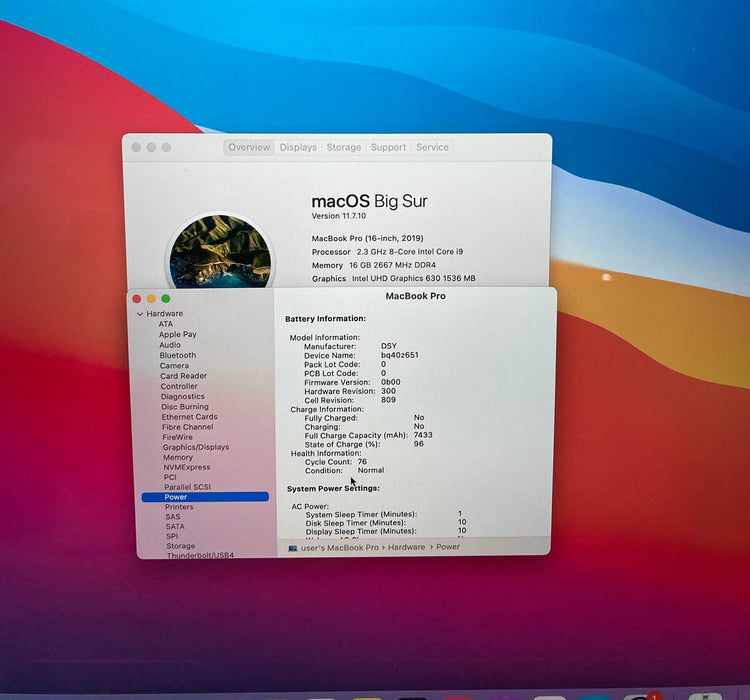This screenshot has height=700, width=750.
Task: Click the "System Power Settings:" heading
Action: coord(333,489)
